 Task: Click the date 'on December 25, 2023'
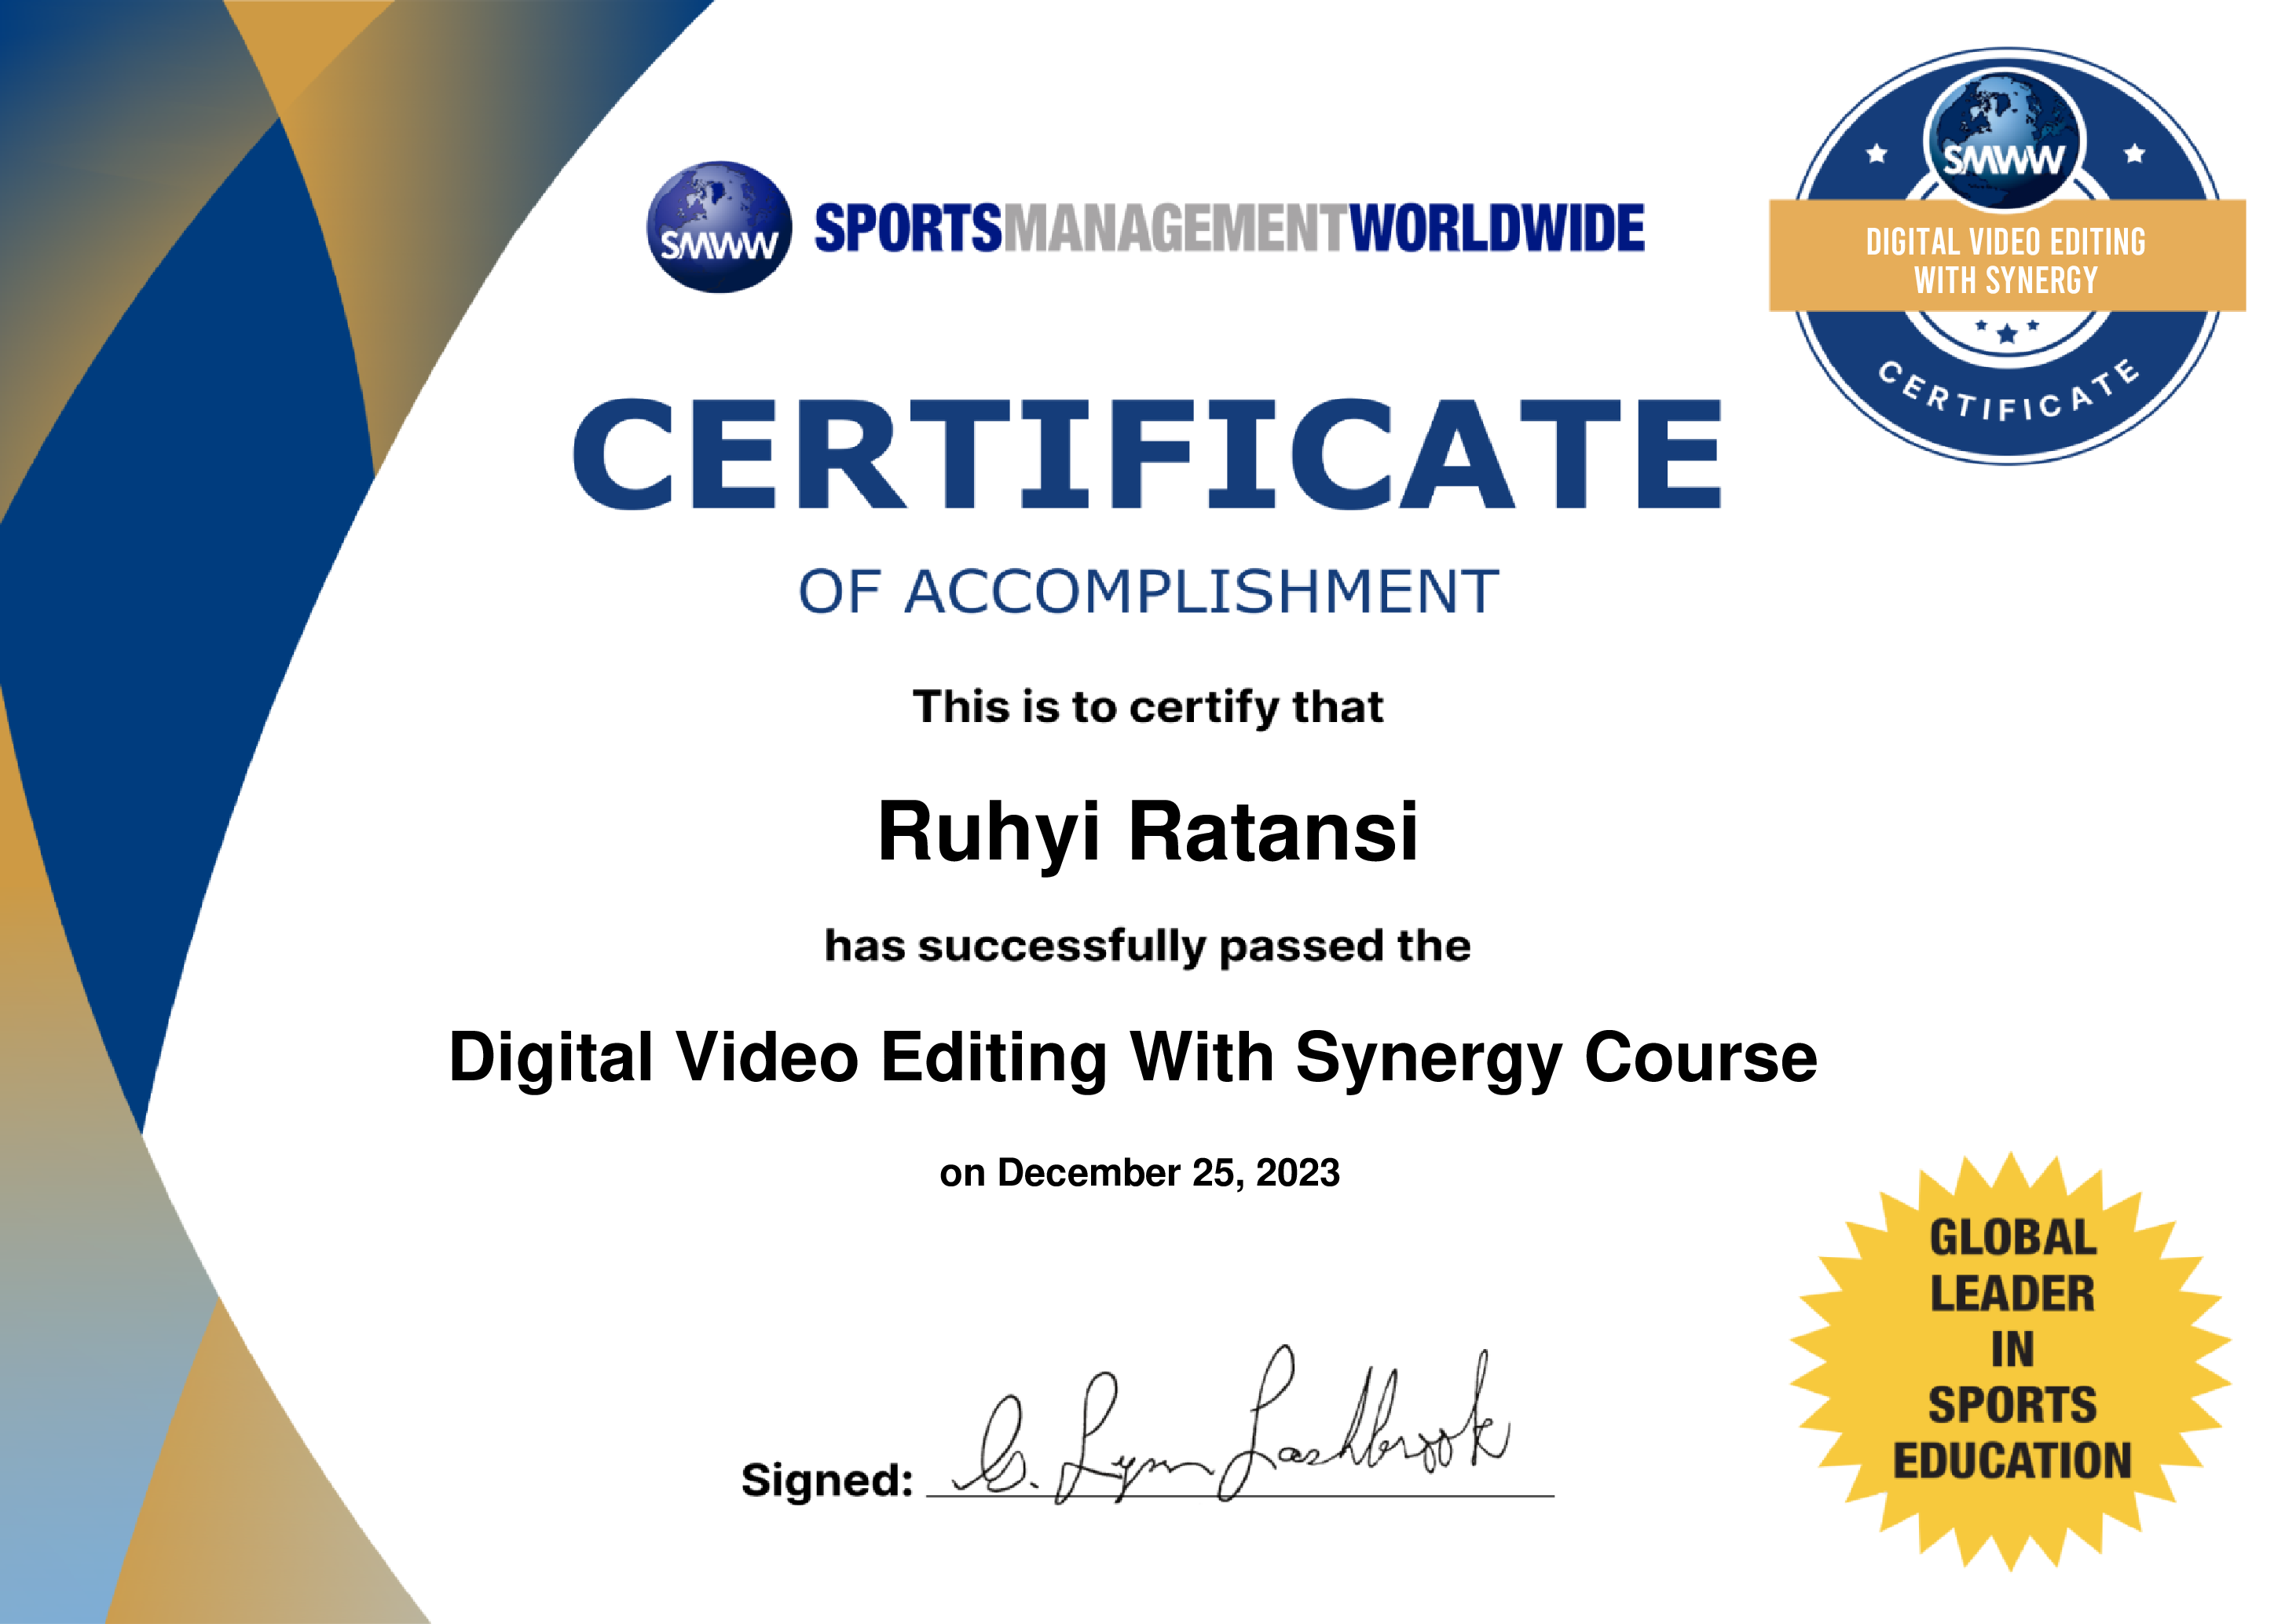1139,1173
